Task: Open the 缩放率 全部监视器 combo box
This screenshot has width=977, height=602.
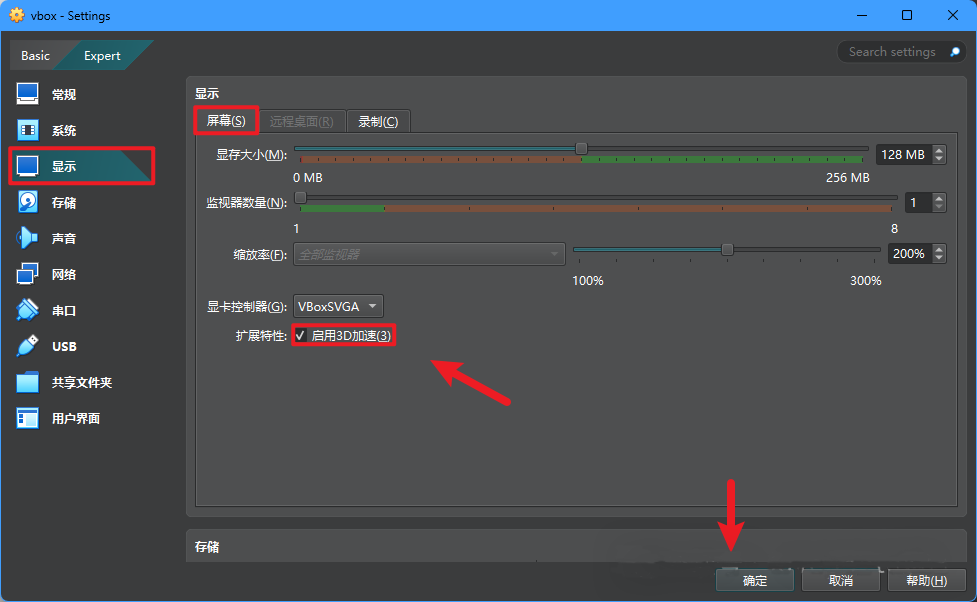Action: point(429,254)
